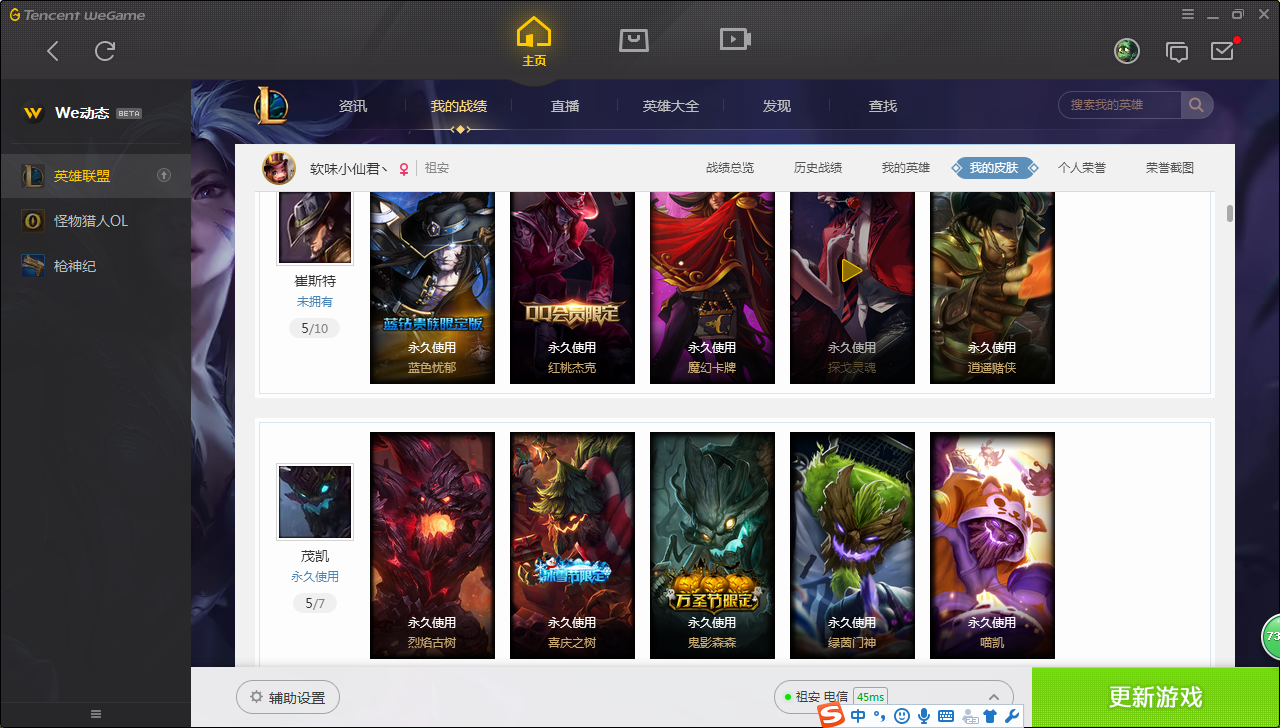Open the 英雄大全 menu
The height and width of the screenshot is (728, 1280).
coord(671,106)
